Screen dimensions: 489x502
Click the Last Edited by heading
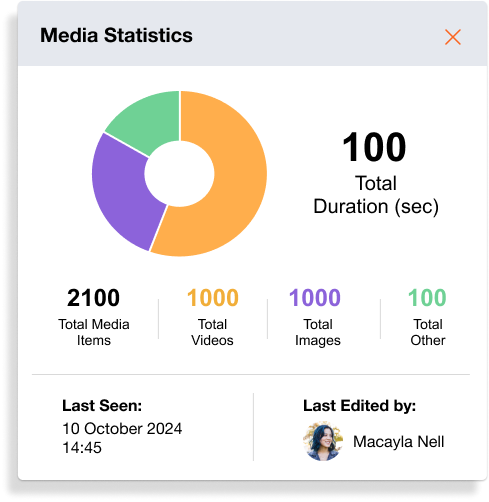[359, 406]
